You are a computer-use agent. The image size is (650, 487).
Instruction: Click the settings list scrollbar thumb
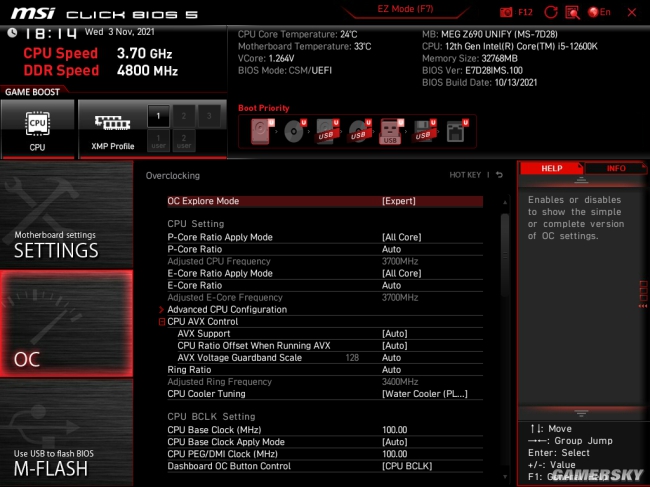click(504, 255)
